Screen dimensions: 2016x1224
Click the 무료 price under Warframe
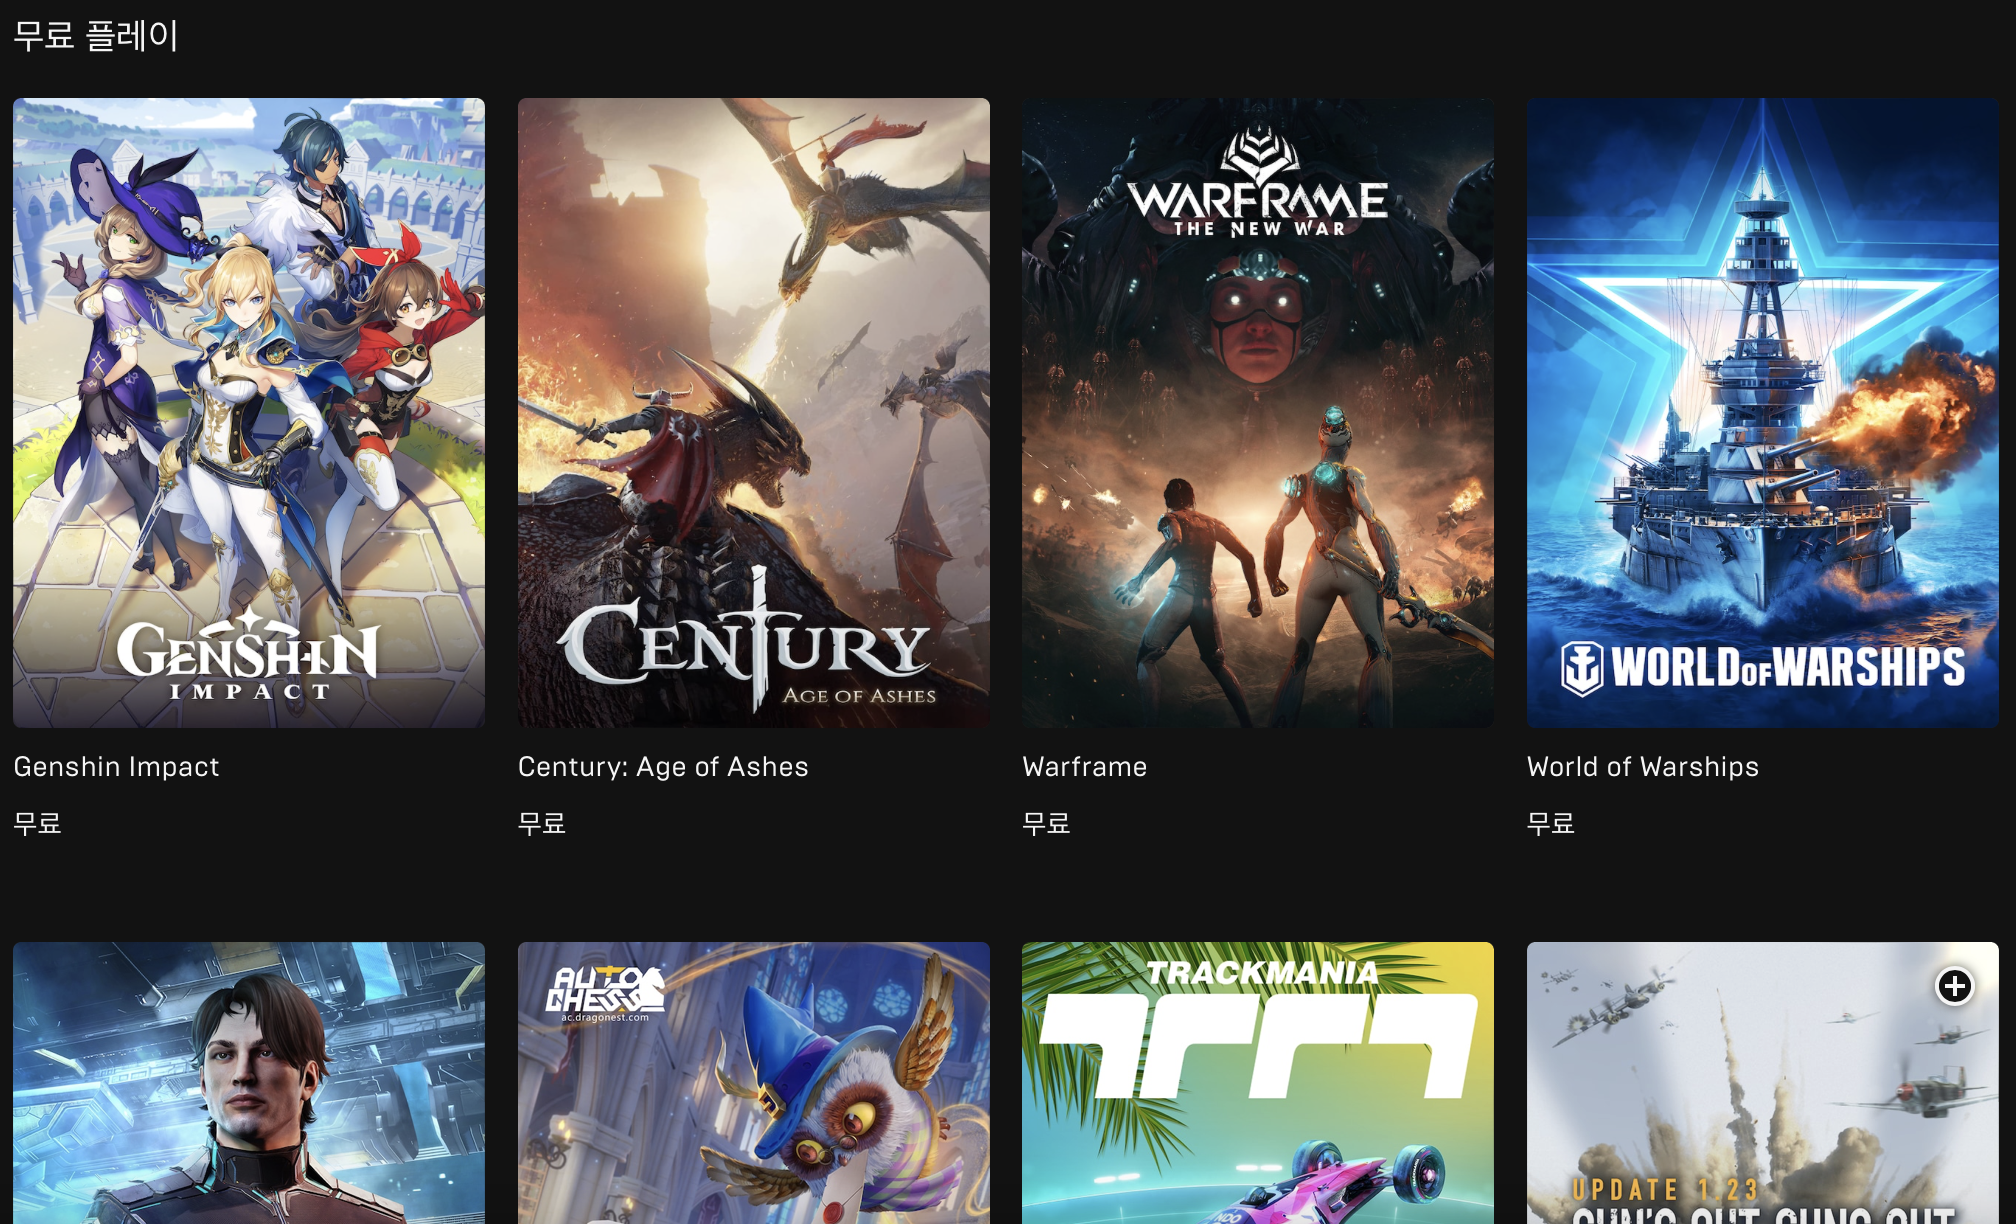pyautogui.click(x=1046, y=824)
